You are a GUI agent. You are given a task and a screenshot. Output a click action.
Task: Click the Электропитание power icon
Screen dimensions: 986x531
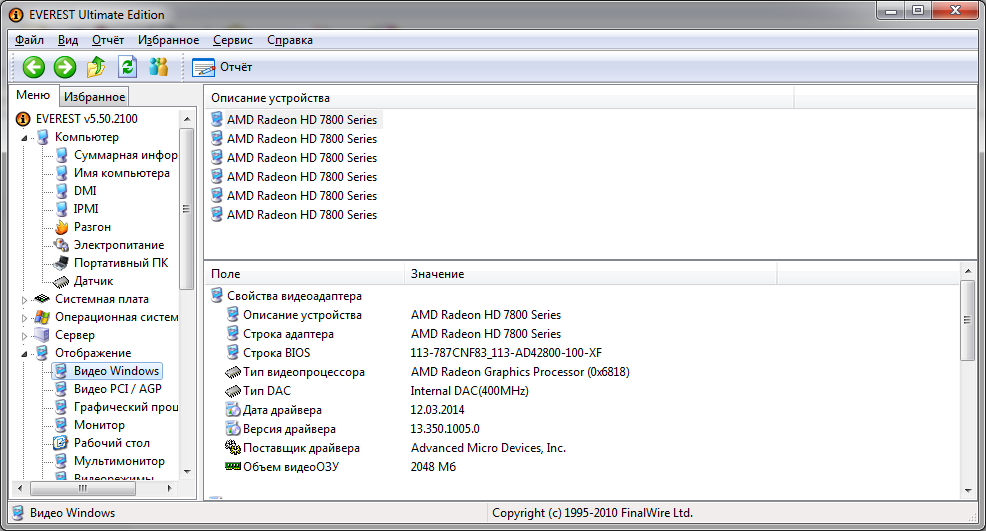pyautogui.click(x=62, y=245)
